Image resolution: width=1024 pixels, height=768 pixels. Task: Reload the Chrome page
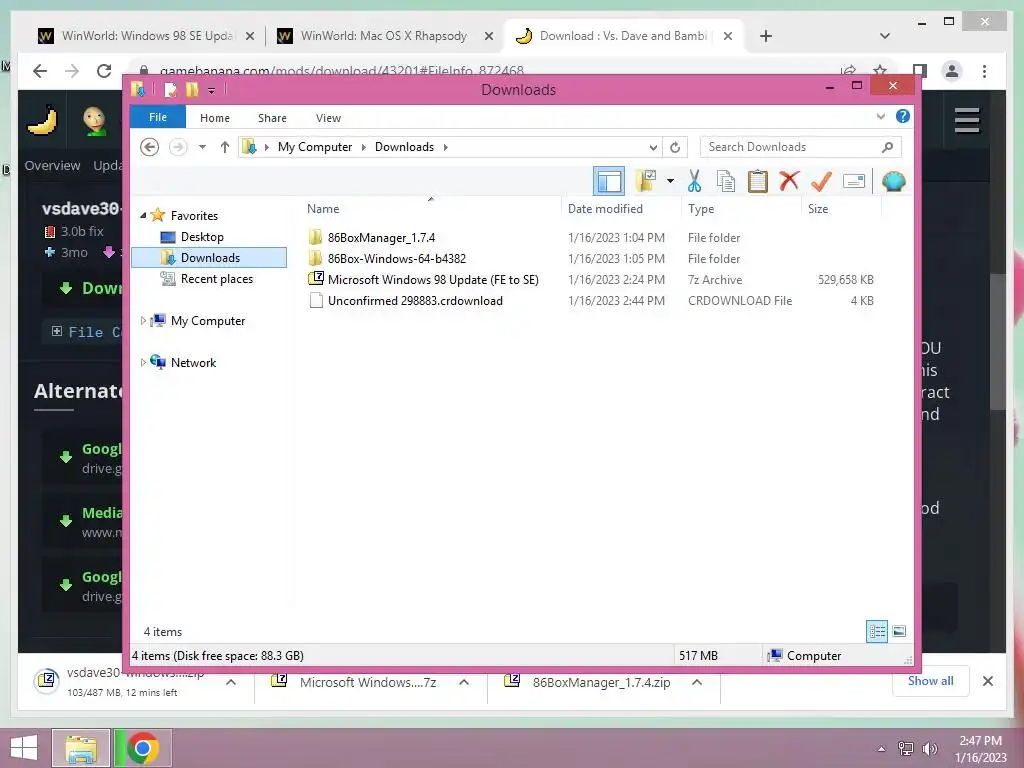tap(104, 71)
